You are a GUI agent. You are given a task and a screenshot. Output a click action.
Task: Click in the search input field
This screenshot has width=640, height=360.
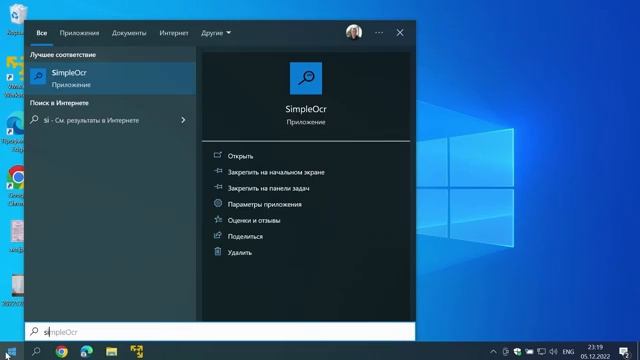coord(220,331)
